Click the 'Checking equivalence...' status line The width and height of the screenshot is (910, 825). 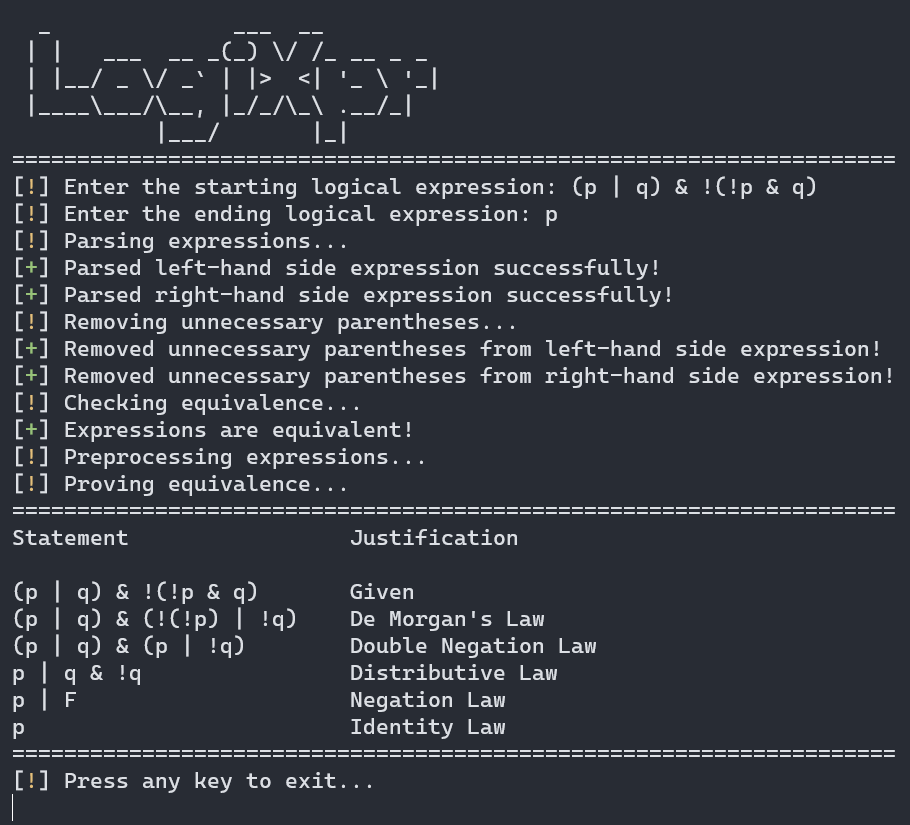pyautogui.click(x=187, y=403)
